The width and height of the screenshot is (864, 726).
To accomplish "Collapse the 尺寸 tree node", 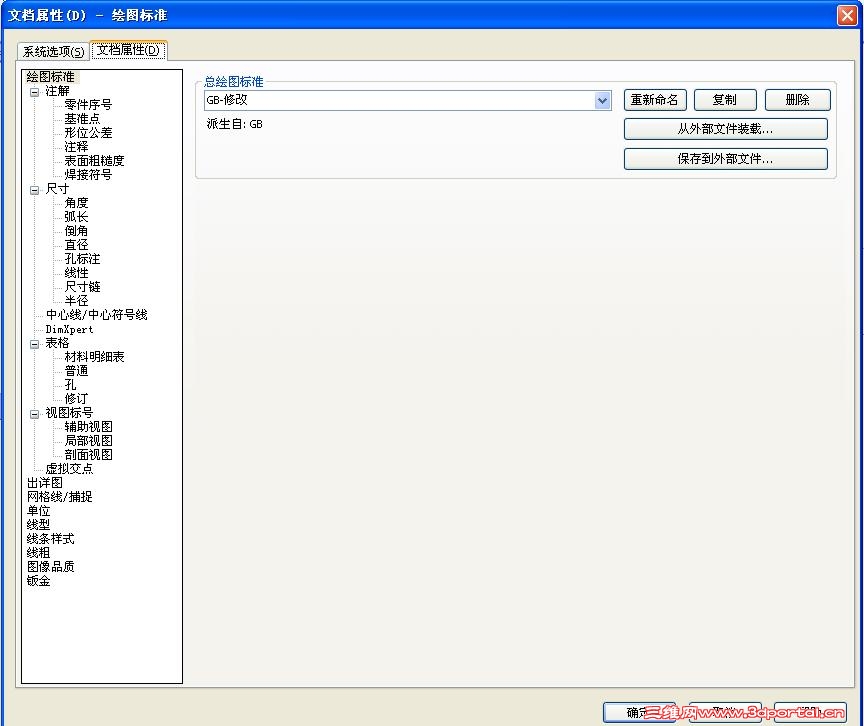I will pos(35,190).
